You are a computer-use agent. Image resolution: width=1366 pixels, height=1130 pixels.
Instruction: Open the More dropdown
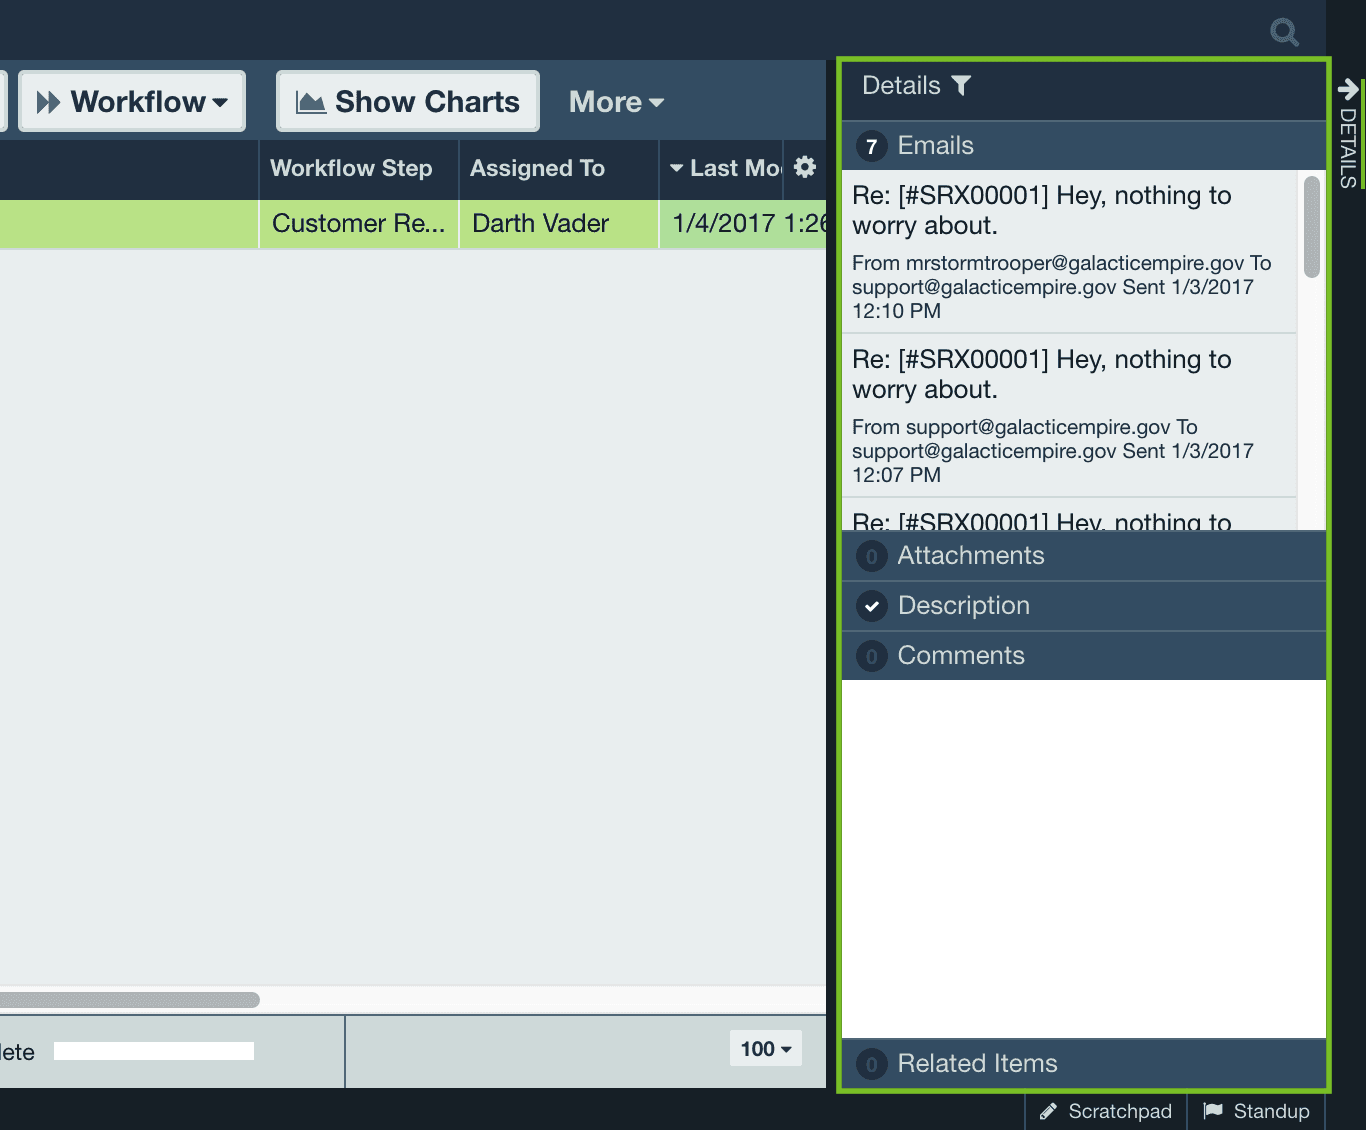point(614,101)
